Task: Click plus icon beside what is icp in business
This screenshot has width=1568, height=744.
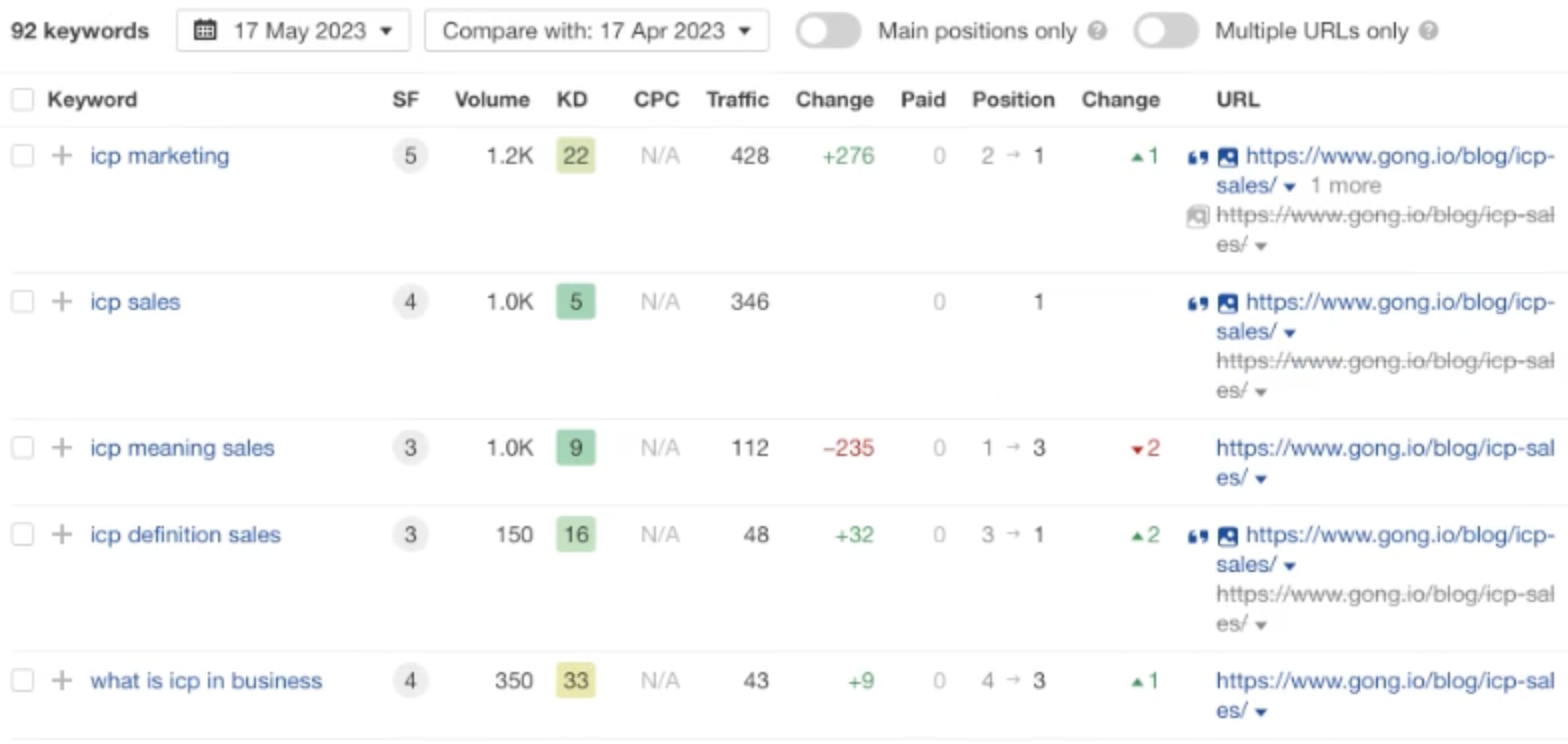Action: click(62, 681)
